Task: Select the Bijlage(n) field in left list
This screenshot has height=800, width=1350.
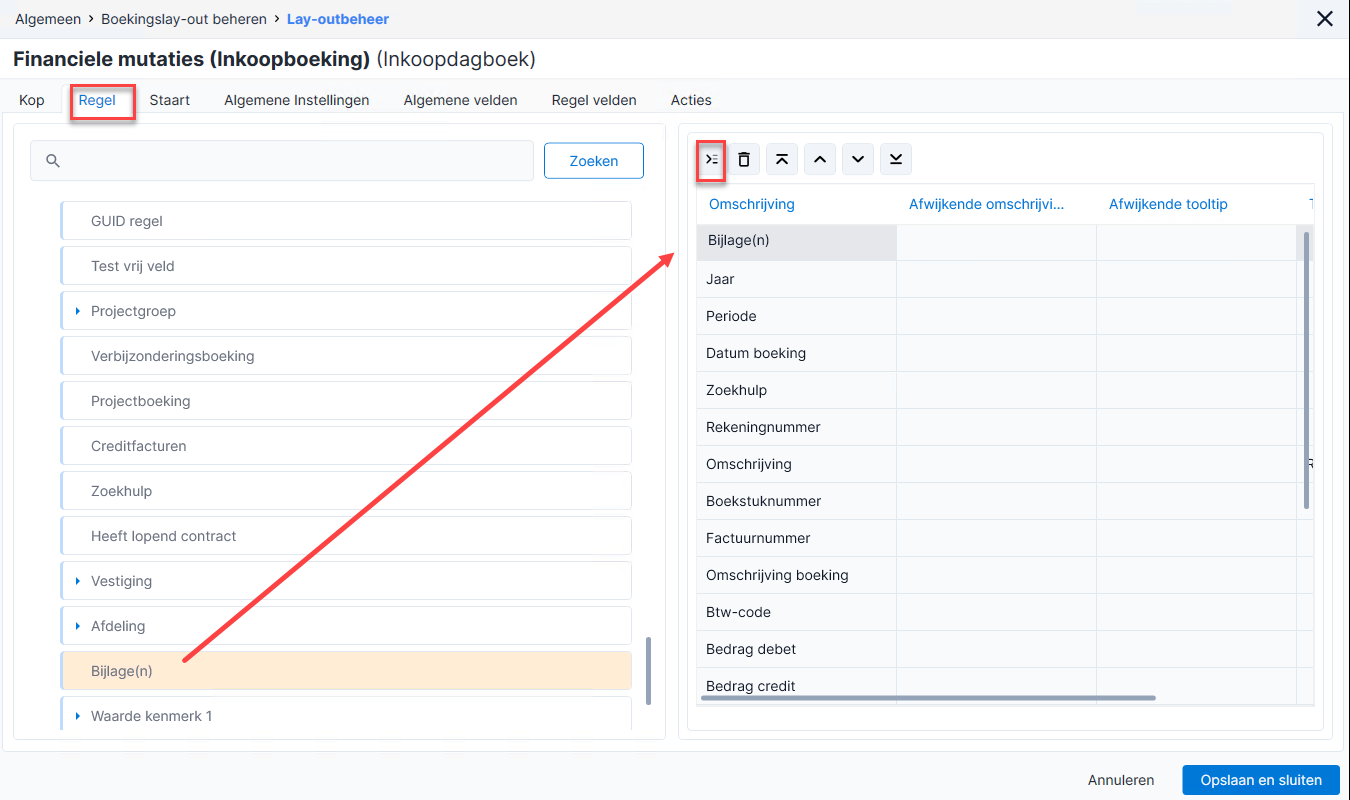Action: pyautogui.click(x=346, y=671)
